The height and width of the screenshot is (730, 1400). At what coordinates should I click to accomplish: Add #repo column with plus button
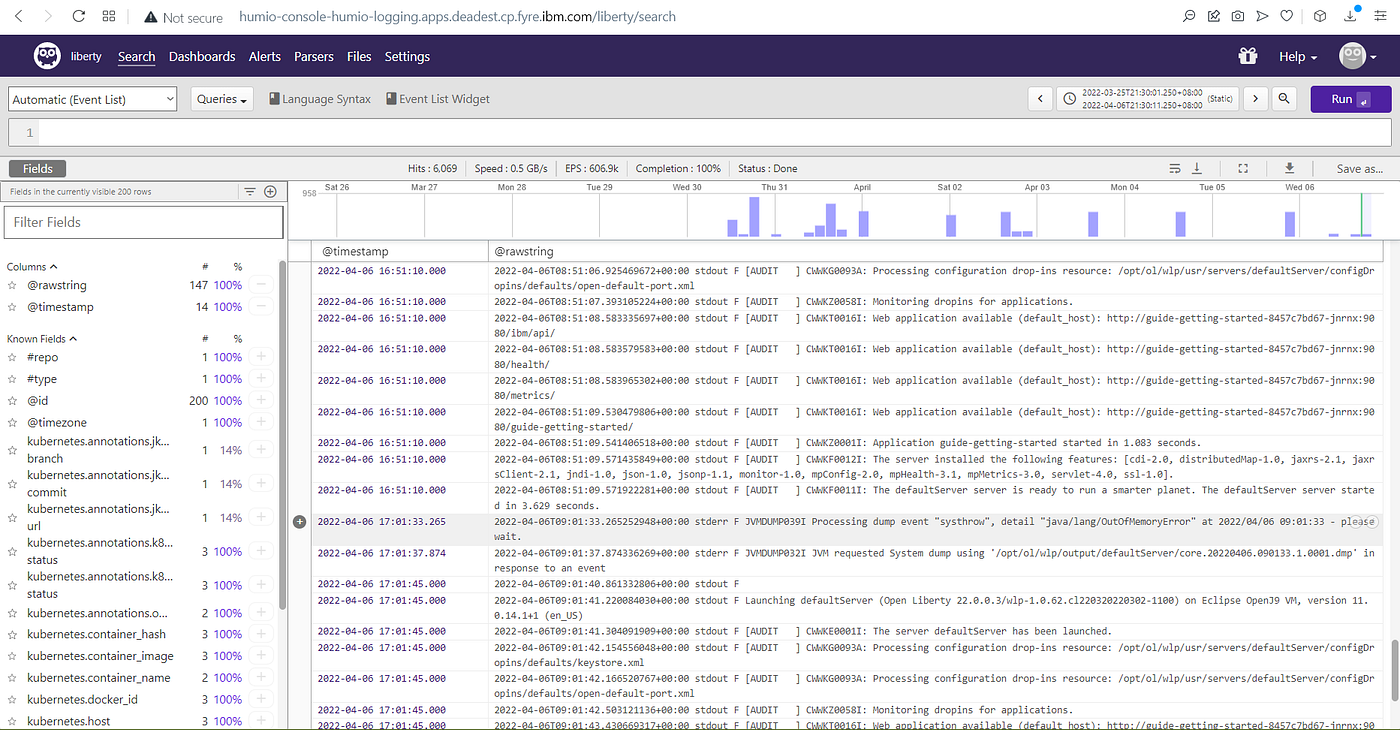point(261,357)
